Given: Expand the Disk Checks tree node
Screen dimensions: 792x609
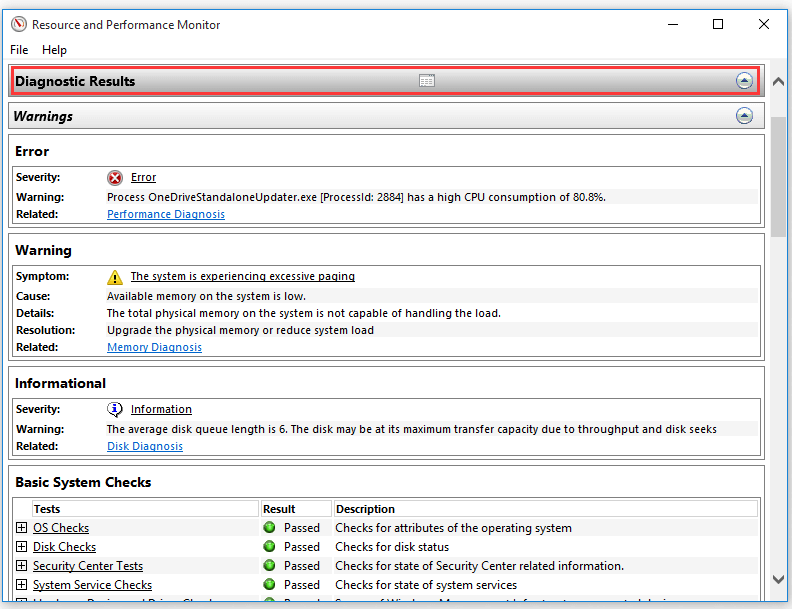Looking at the screenshot, I should 21,546.
